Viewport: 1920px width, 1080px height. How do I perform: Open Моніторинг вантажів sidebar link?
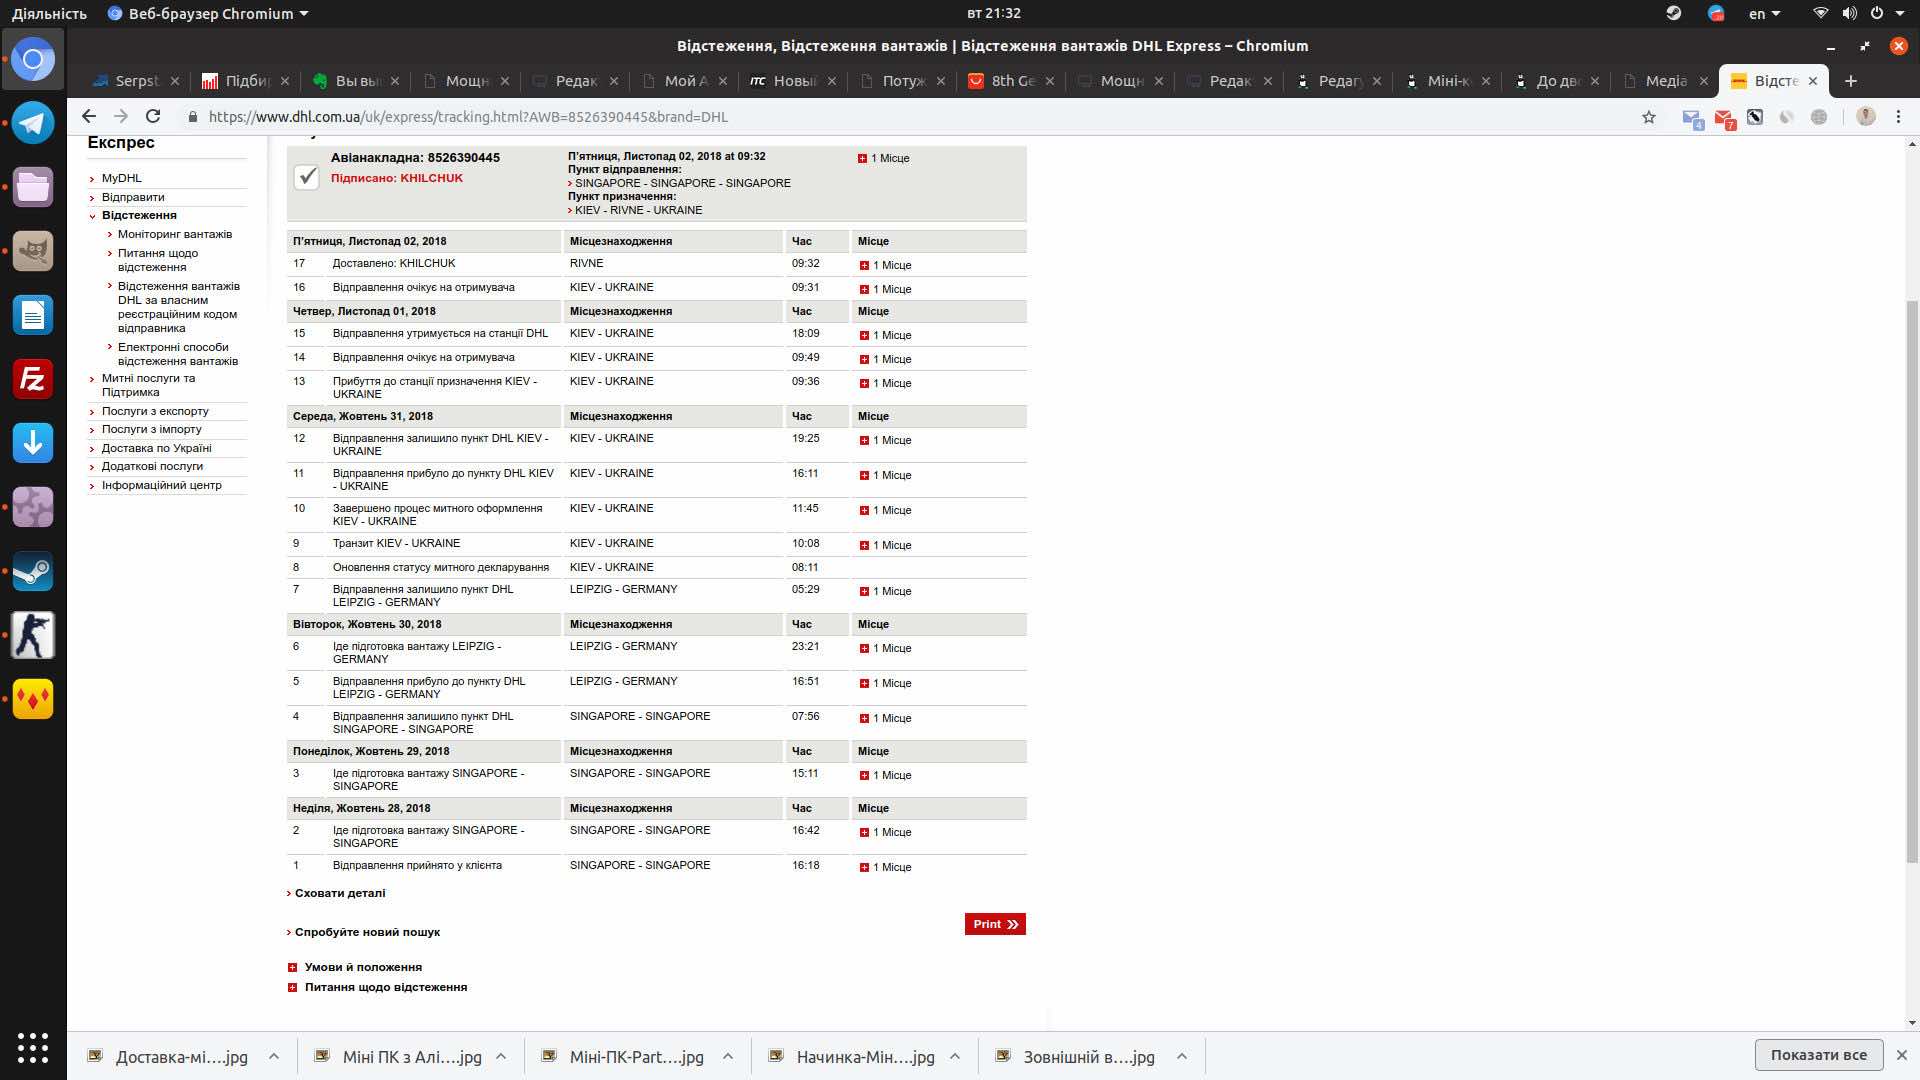tap(175, 234)
